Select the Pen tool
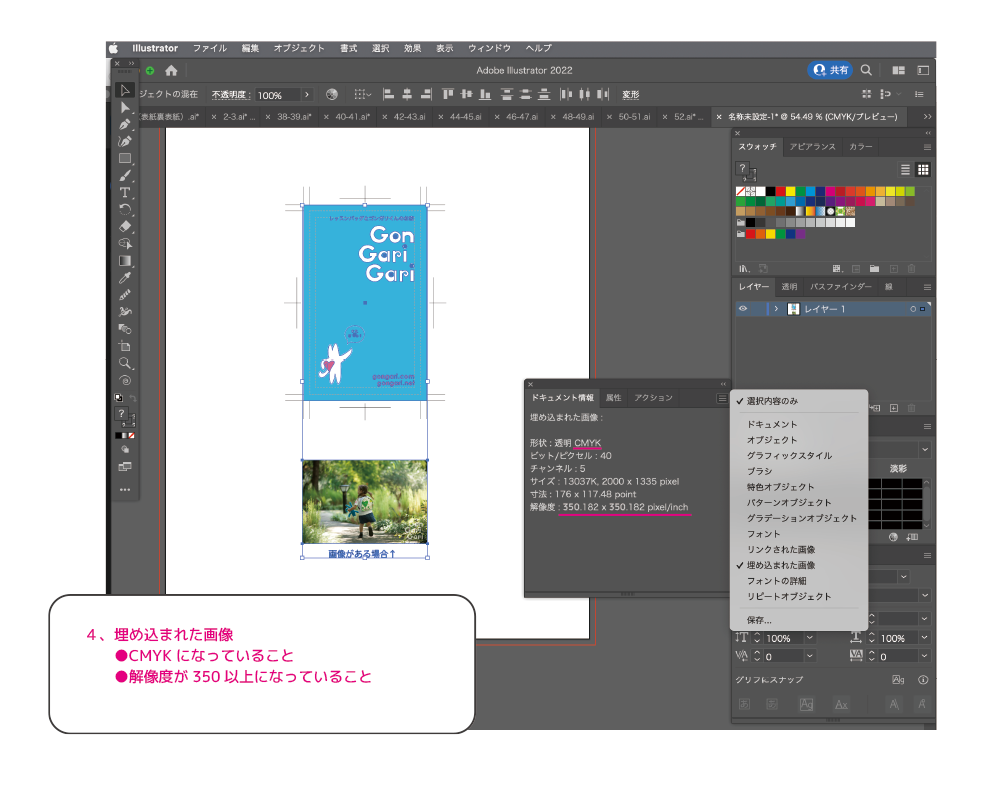Screen dimensions: 1000x801 click(x=125, y=124)
